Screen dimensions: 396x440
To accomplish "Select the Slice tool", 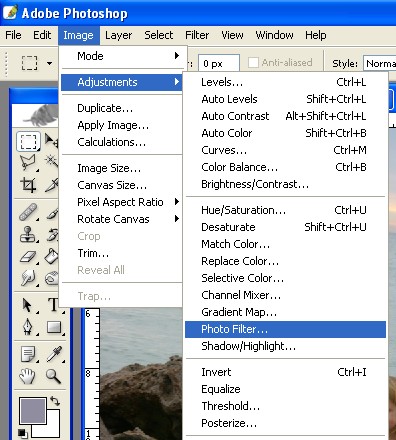I will coord(52,185).
